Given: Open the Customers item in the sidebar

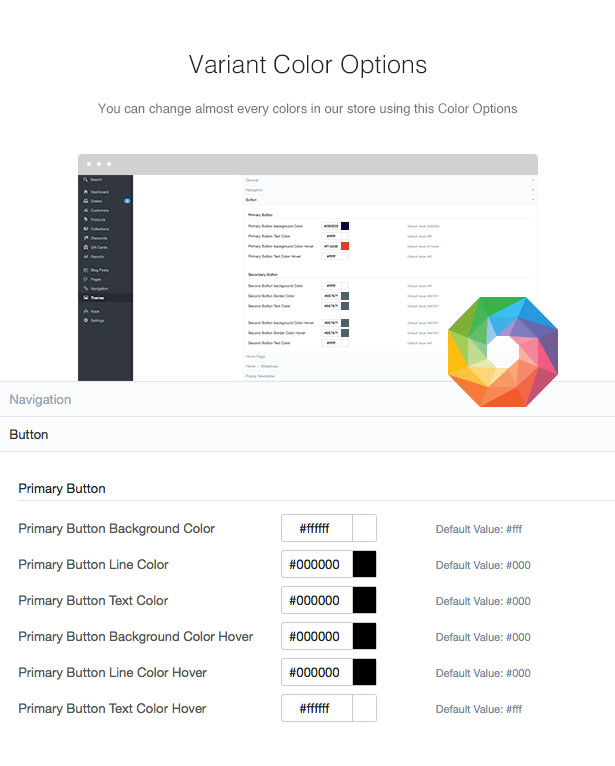Looking at the screenshot, I should [x=96, y=210].
